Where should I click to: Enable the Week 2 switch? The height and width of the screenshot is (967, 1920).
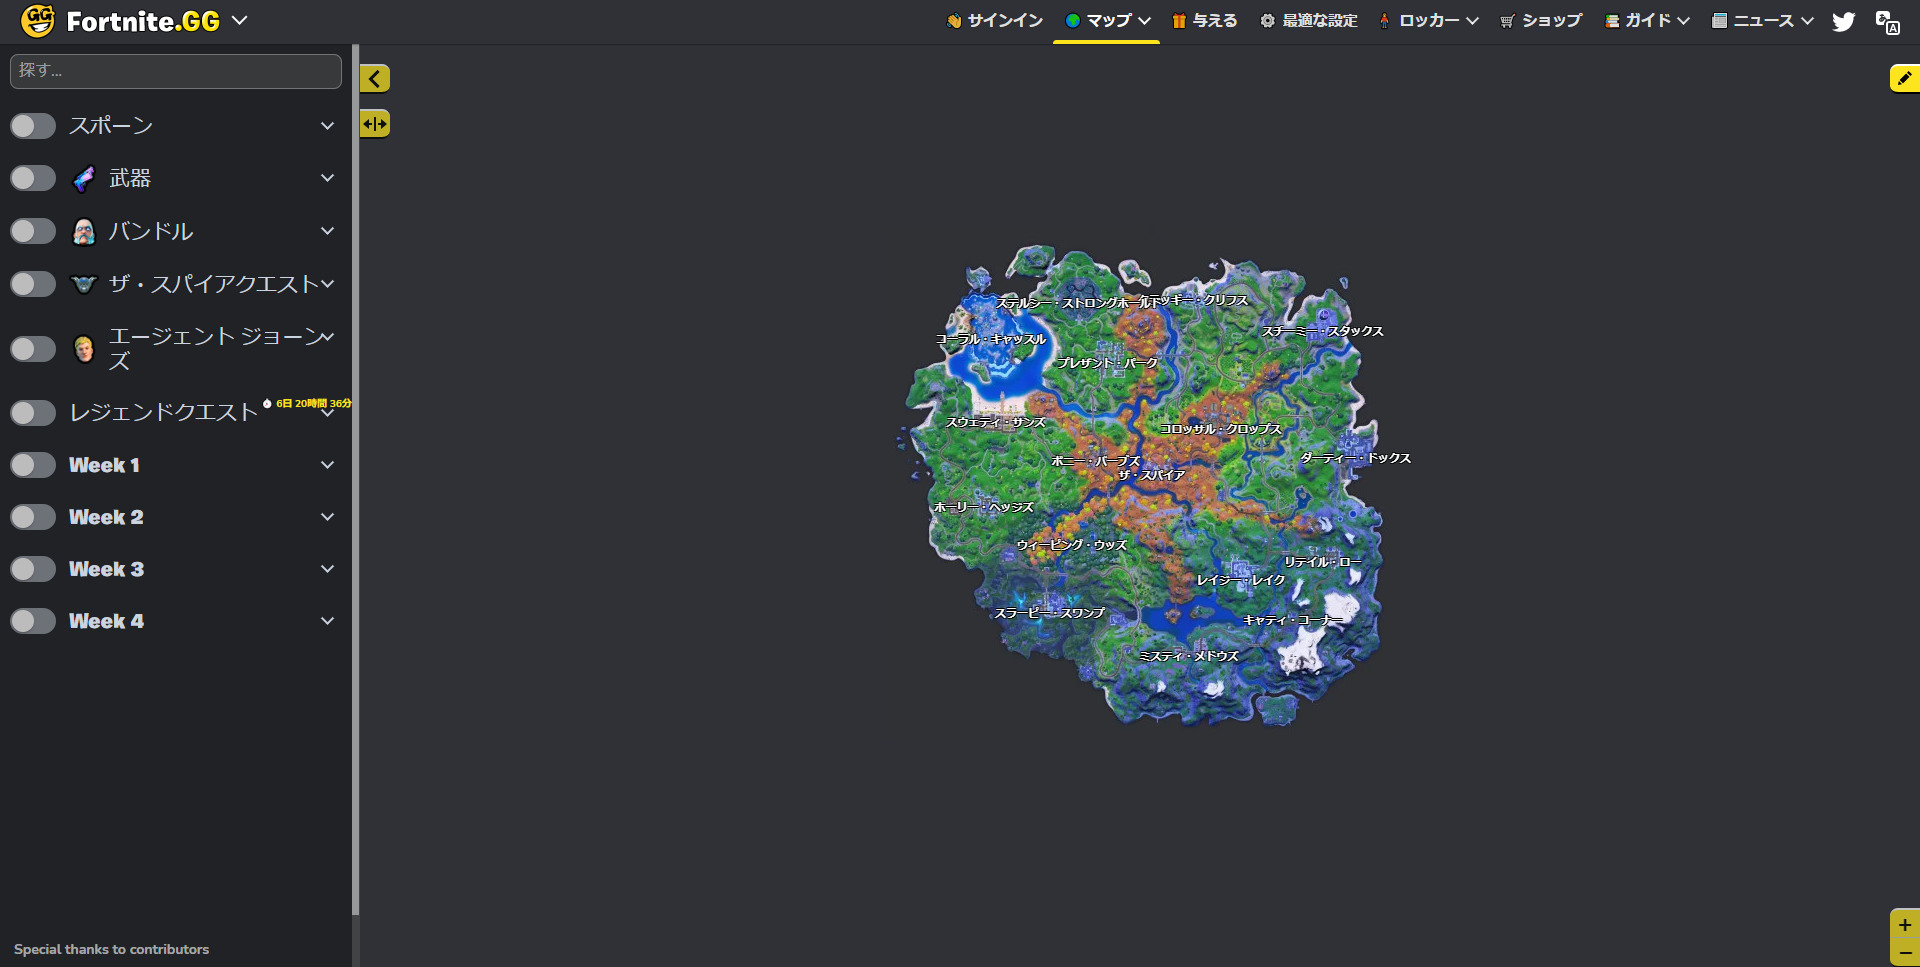(x=33, y=517)
